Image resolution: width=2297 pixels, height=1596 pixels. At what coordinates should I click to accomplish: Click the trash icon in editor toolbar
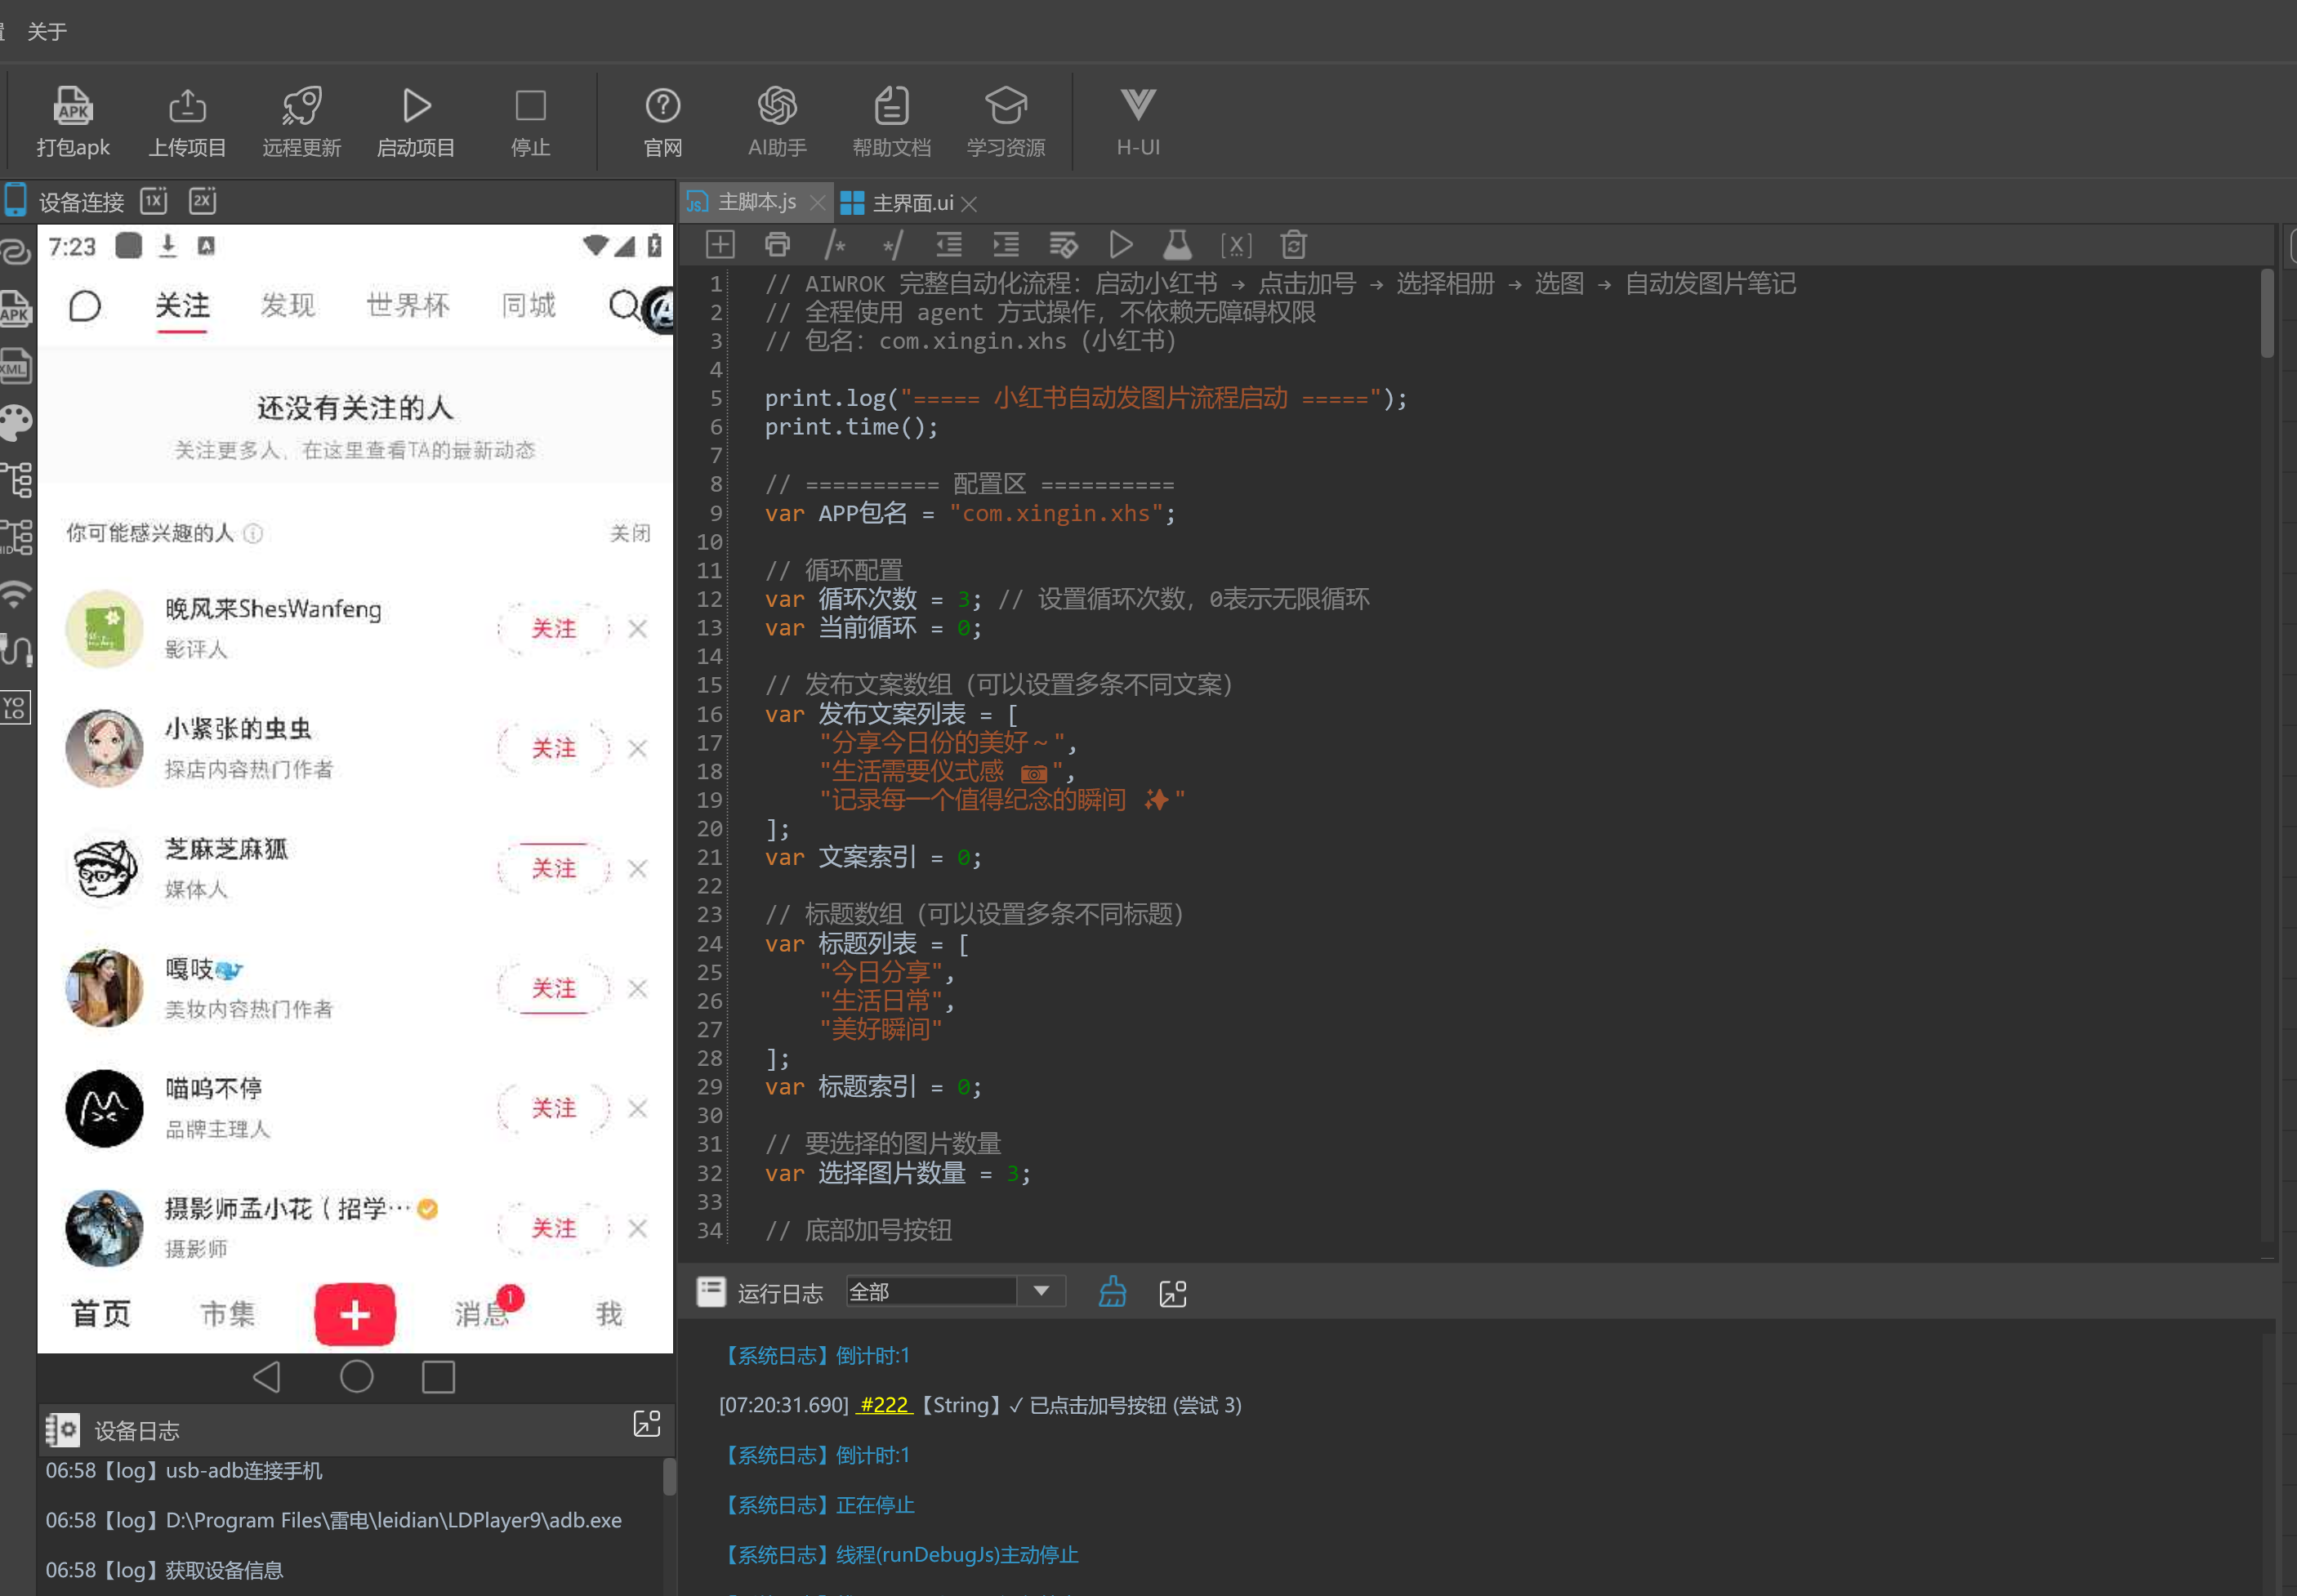1293,245
